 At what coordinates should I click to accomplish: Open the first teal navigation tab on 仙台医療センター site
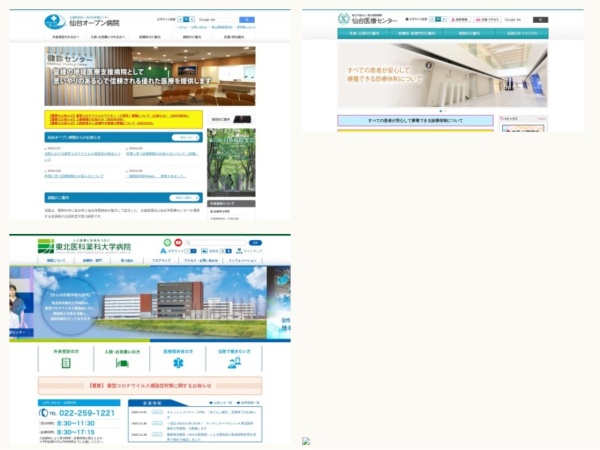tap(364, 34)
